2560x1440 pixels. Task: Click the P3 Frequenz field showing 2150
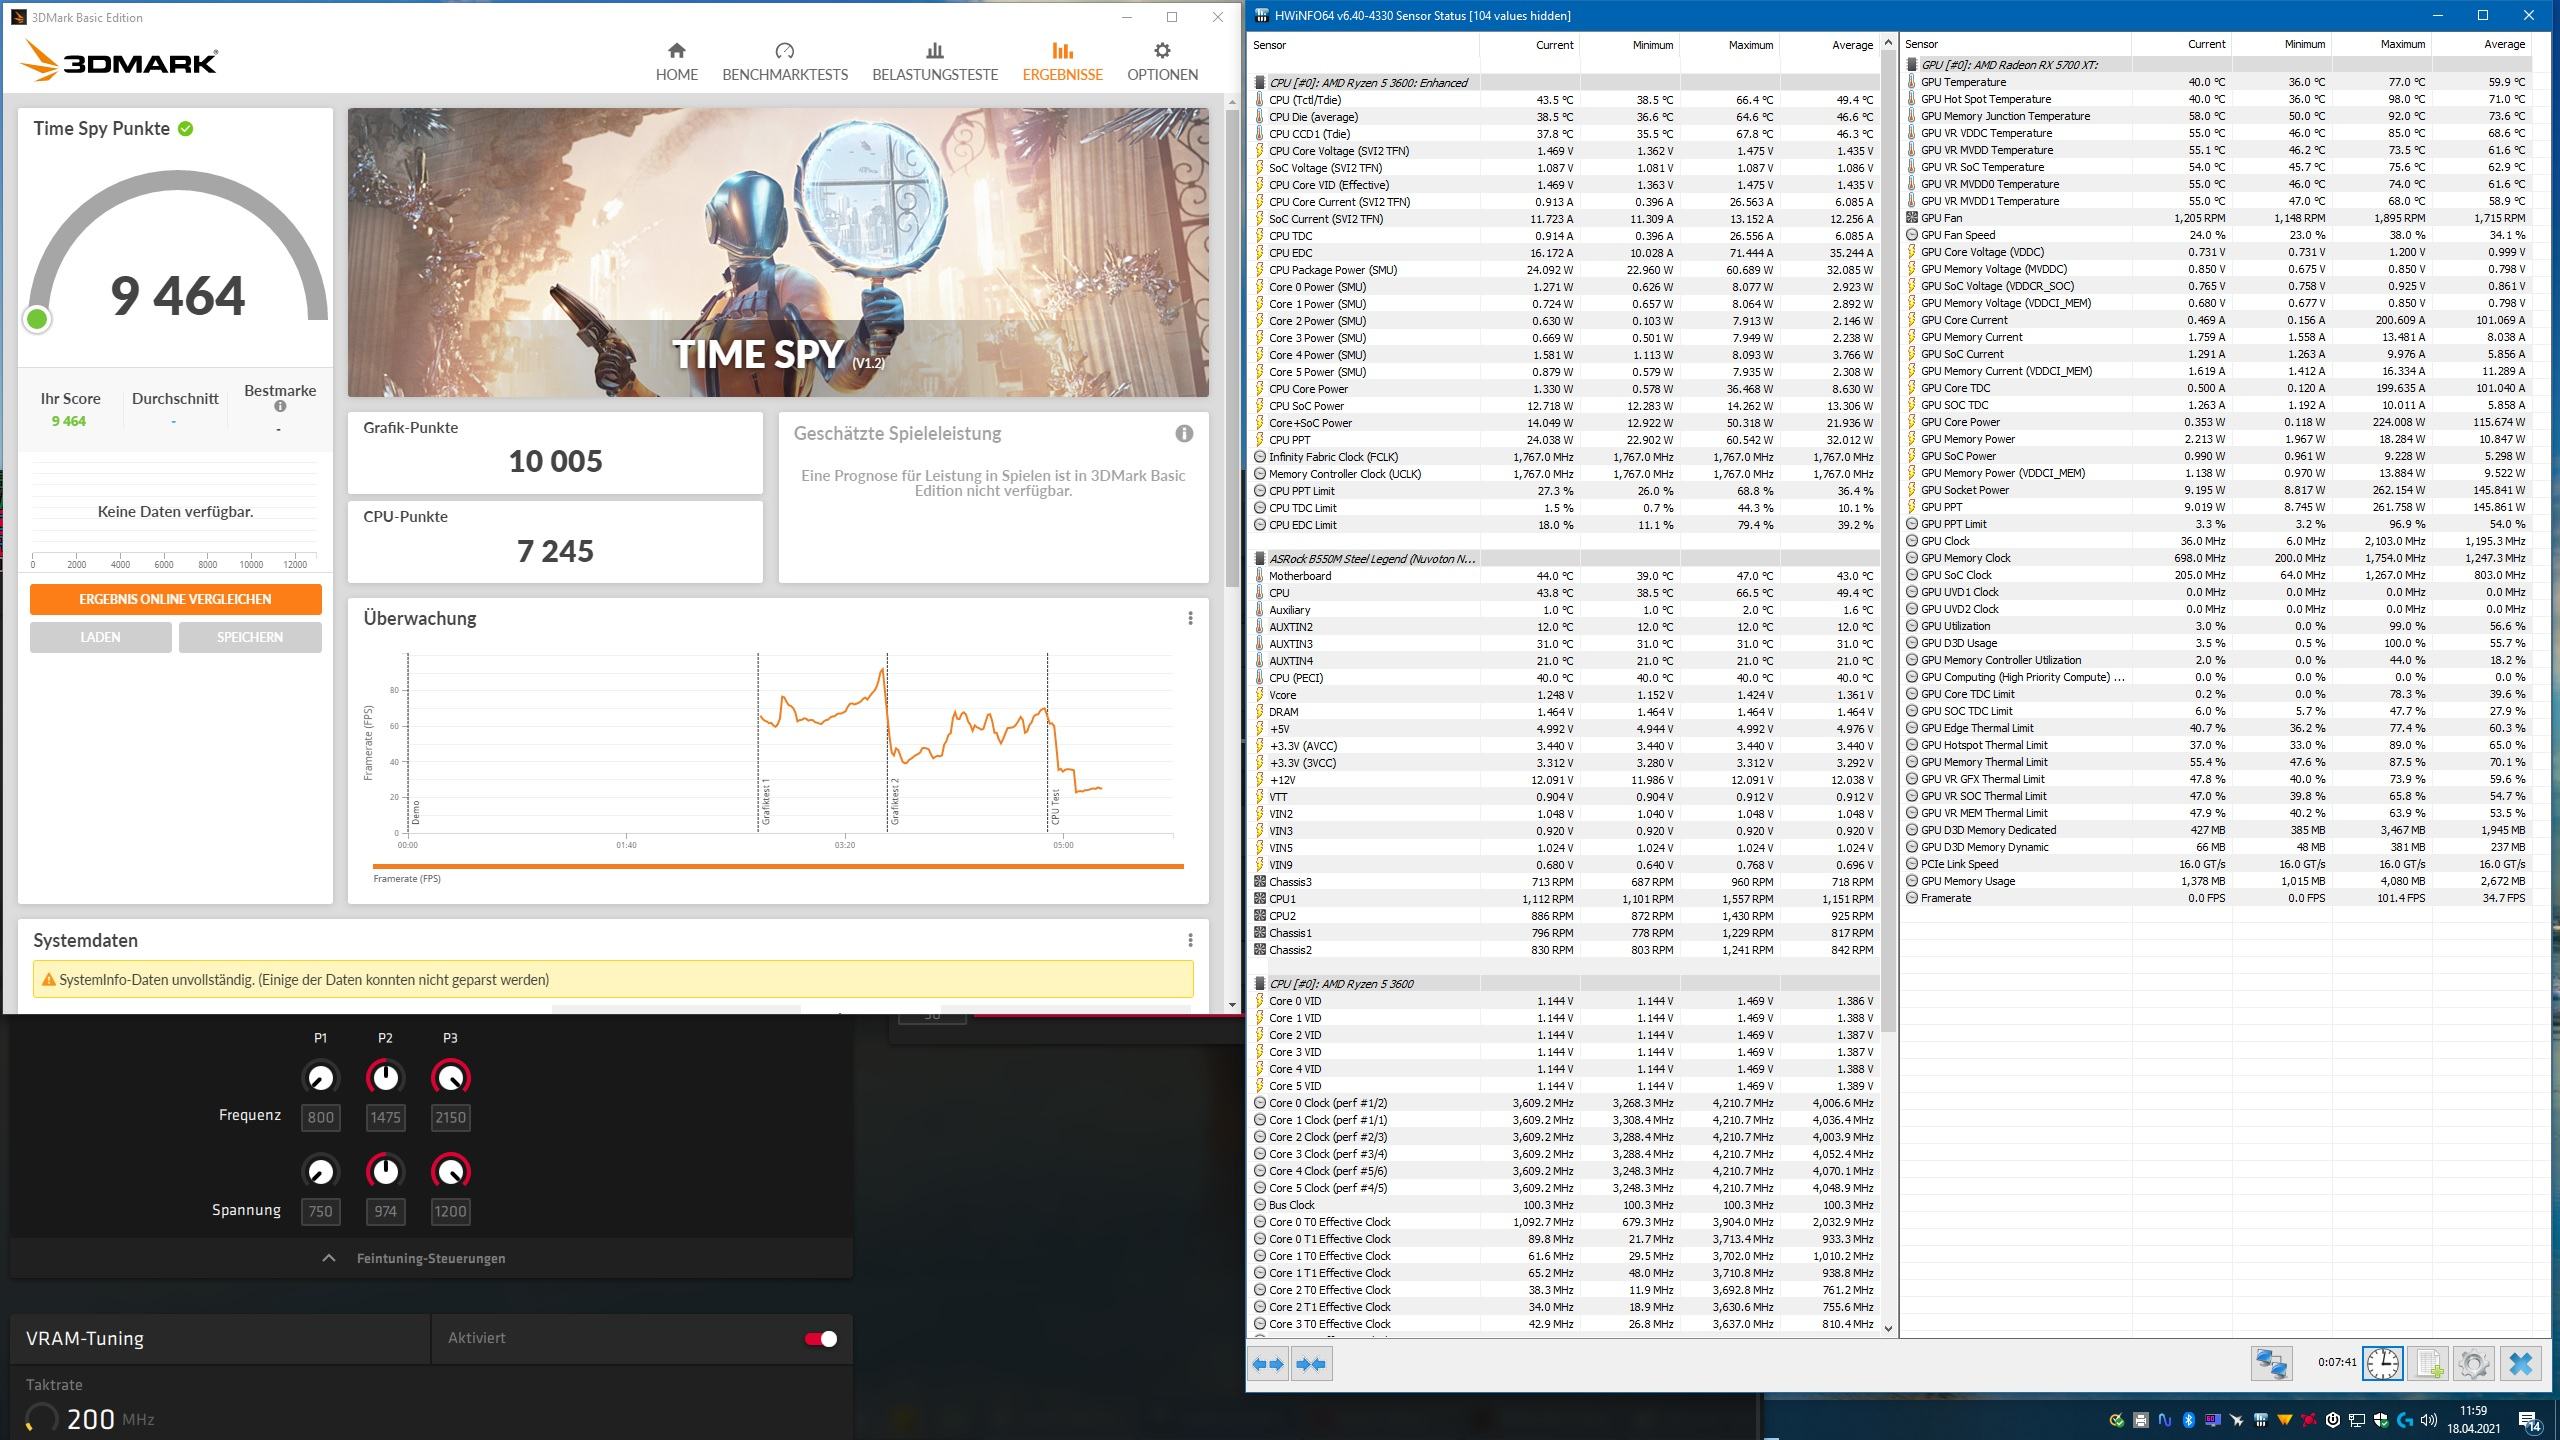[450, 1118]
